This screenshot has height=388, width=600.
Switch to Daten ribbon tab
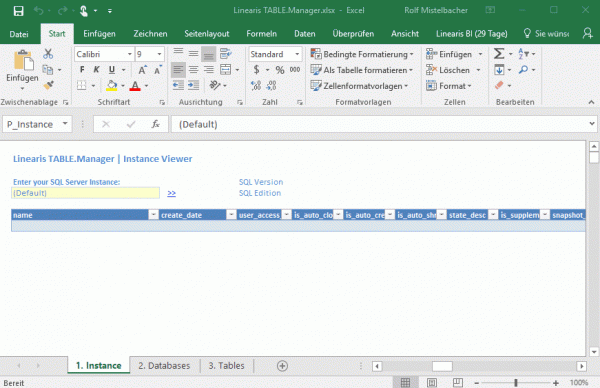coord(305,34)
